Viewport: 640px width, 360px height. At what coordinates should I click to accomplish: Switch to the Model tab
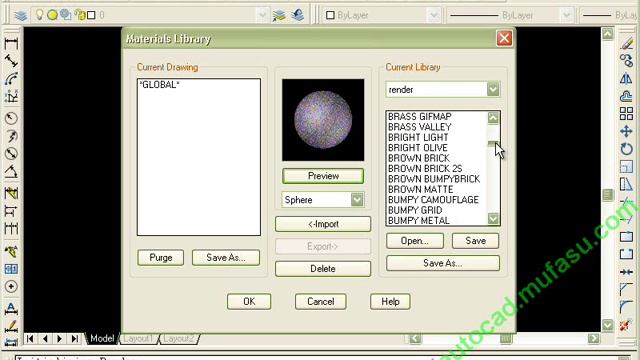(102, 338)
